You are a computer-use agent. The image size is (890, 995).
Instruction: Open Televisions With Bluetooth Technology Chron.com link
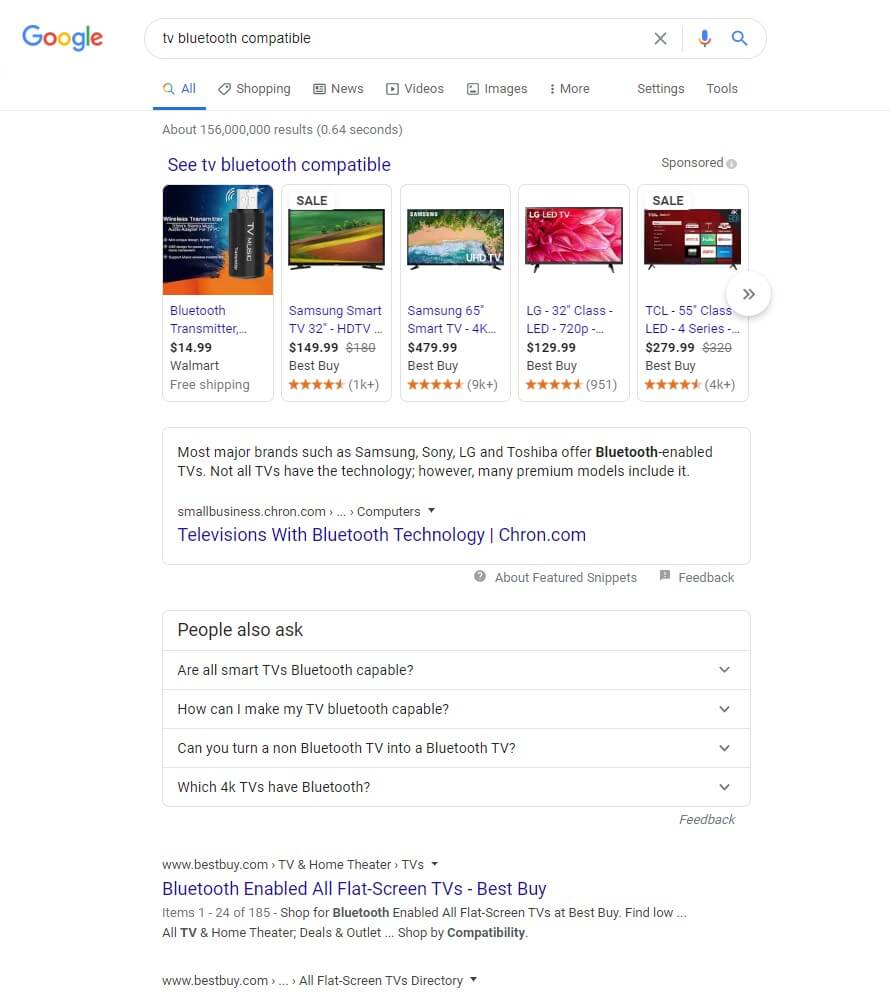point(381,535)
